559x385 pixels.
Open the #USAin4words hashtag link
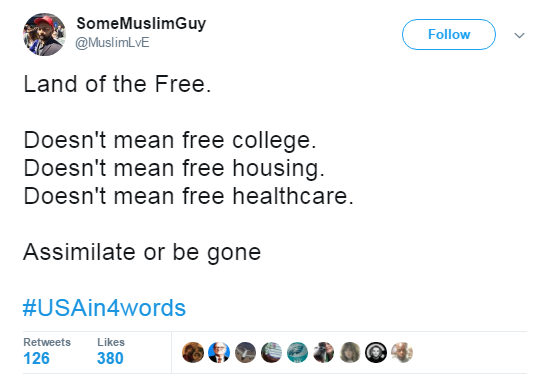(104, 308)
